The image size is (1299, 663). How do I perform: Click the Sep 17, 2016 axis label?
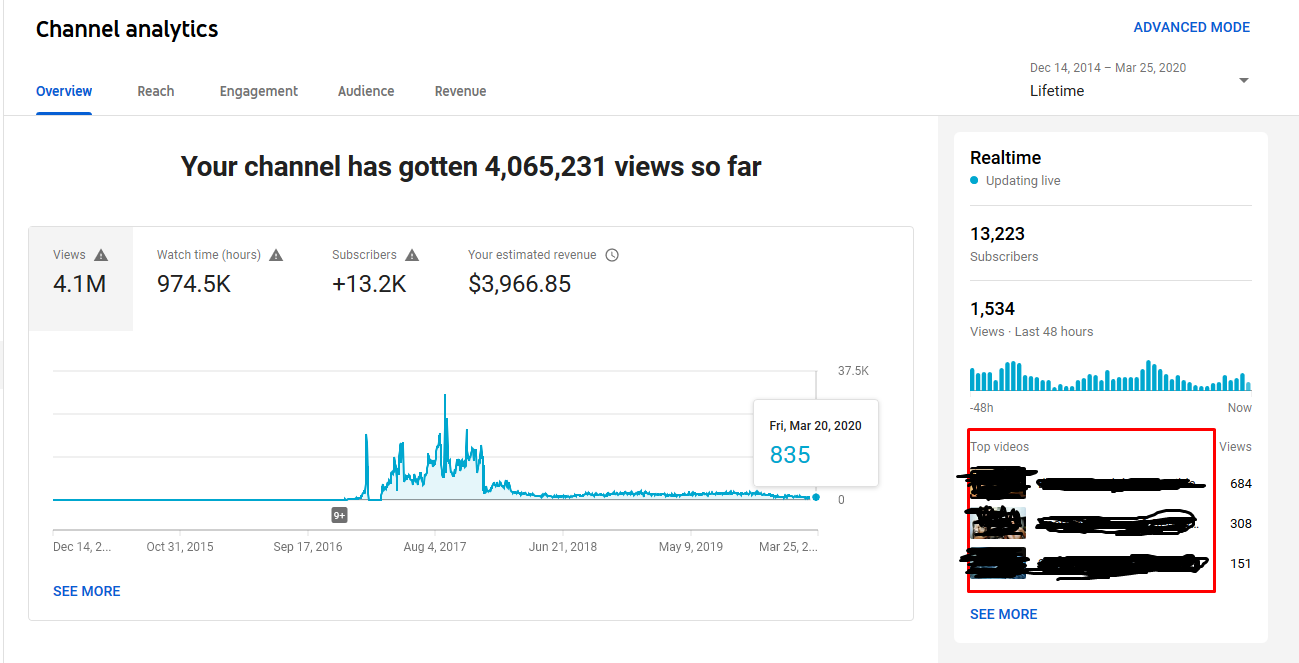pyautogui.click(x=308, y=547)
